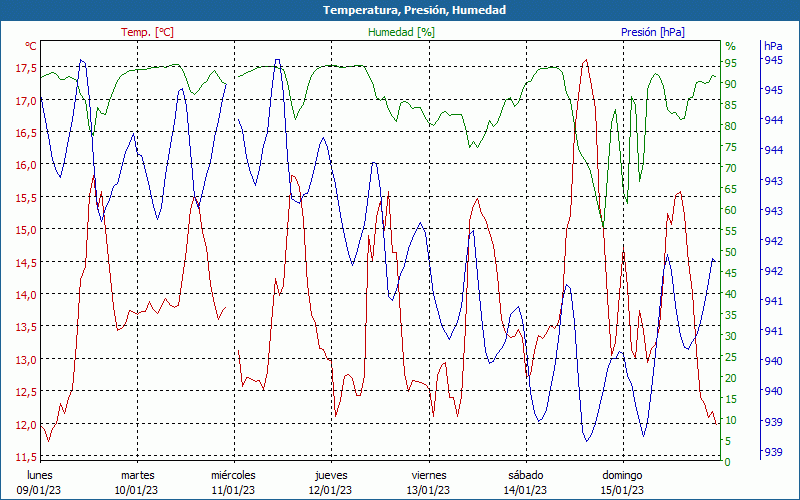Click green humidity axis value "85"

tap(731, 105)
